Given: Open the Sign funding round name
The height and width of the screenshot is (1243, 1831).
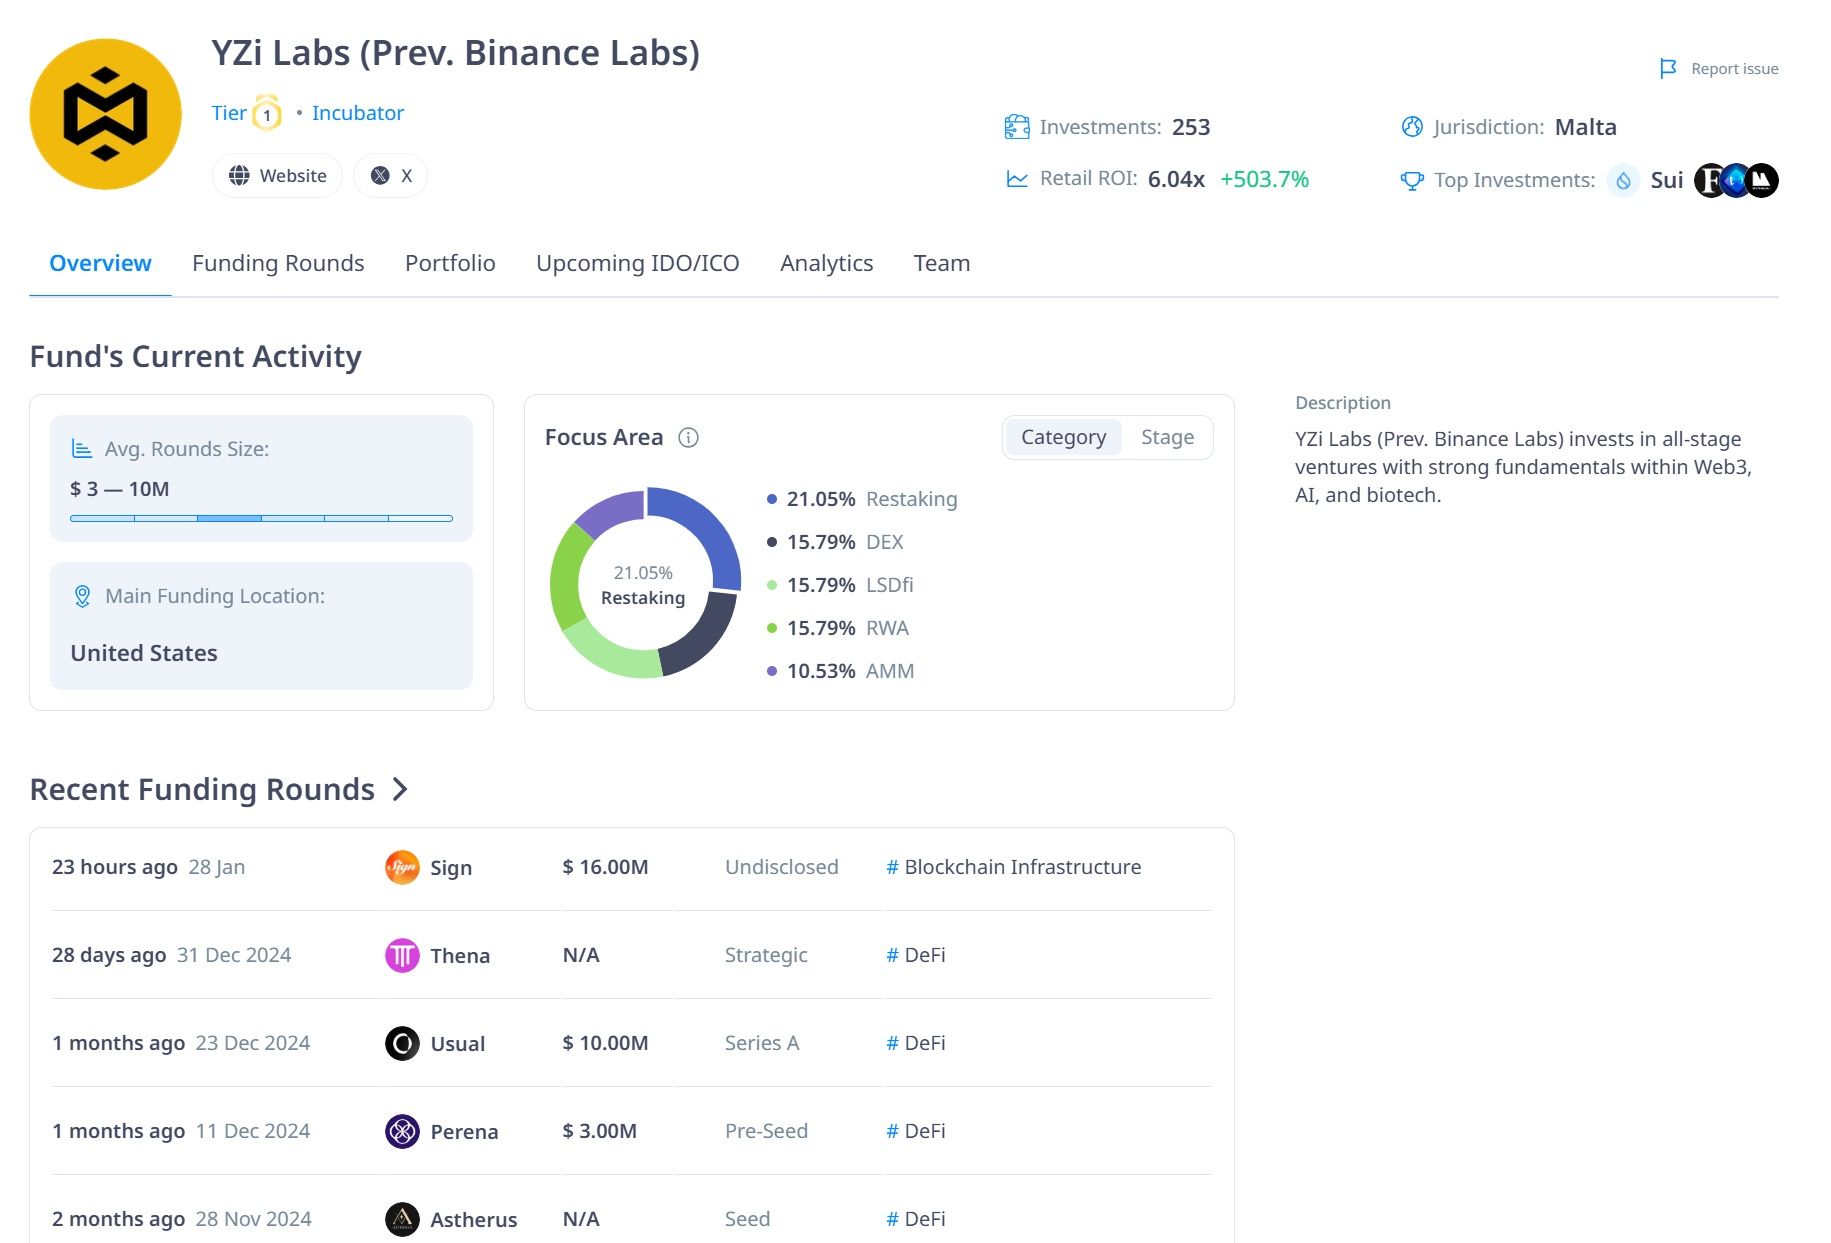Looking at the screenshot, I should 451,868.
